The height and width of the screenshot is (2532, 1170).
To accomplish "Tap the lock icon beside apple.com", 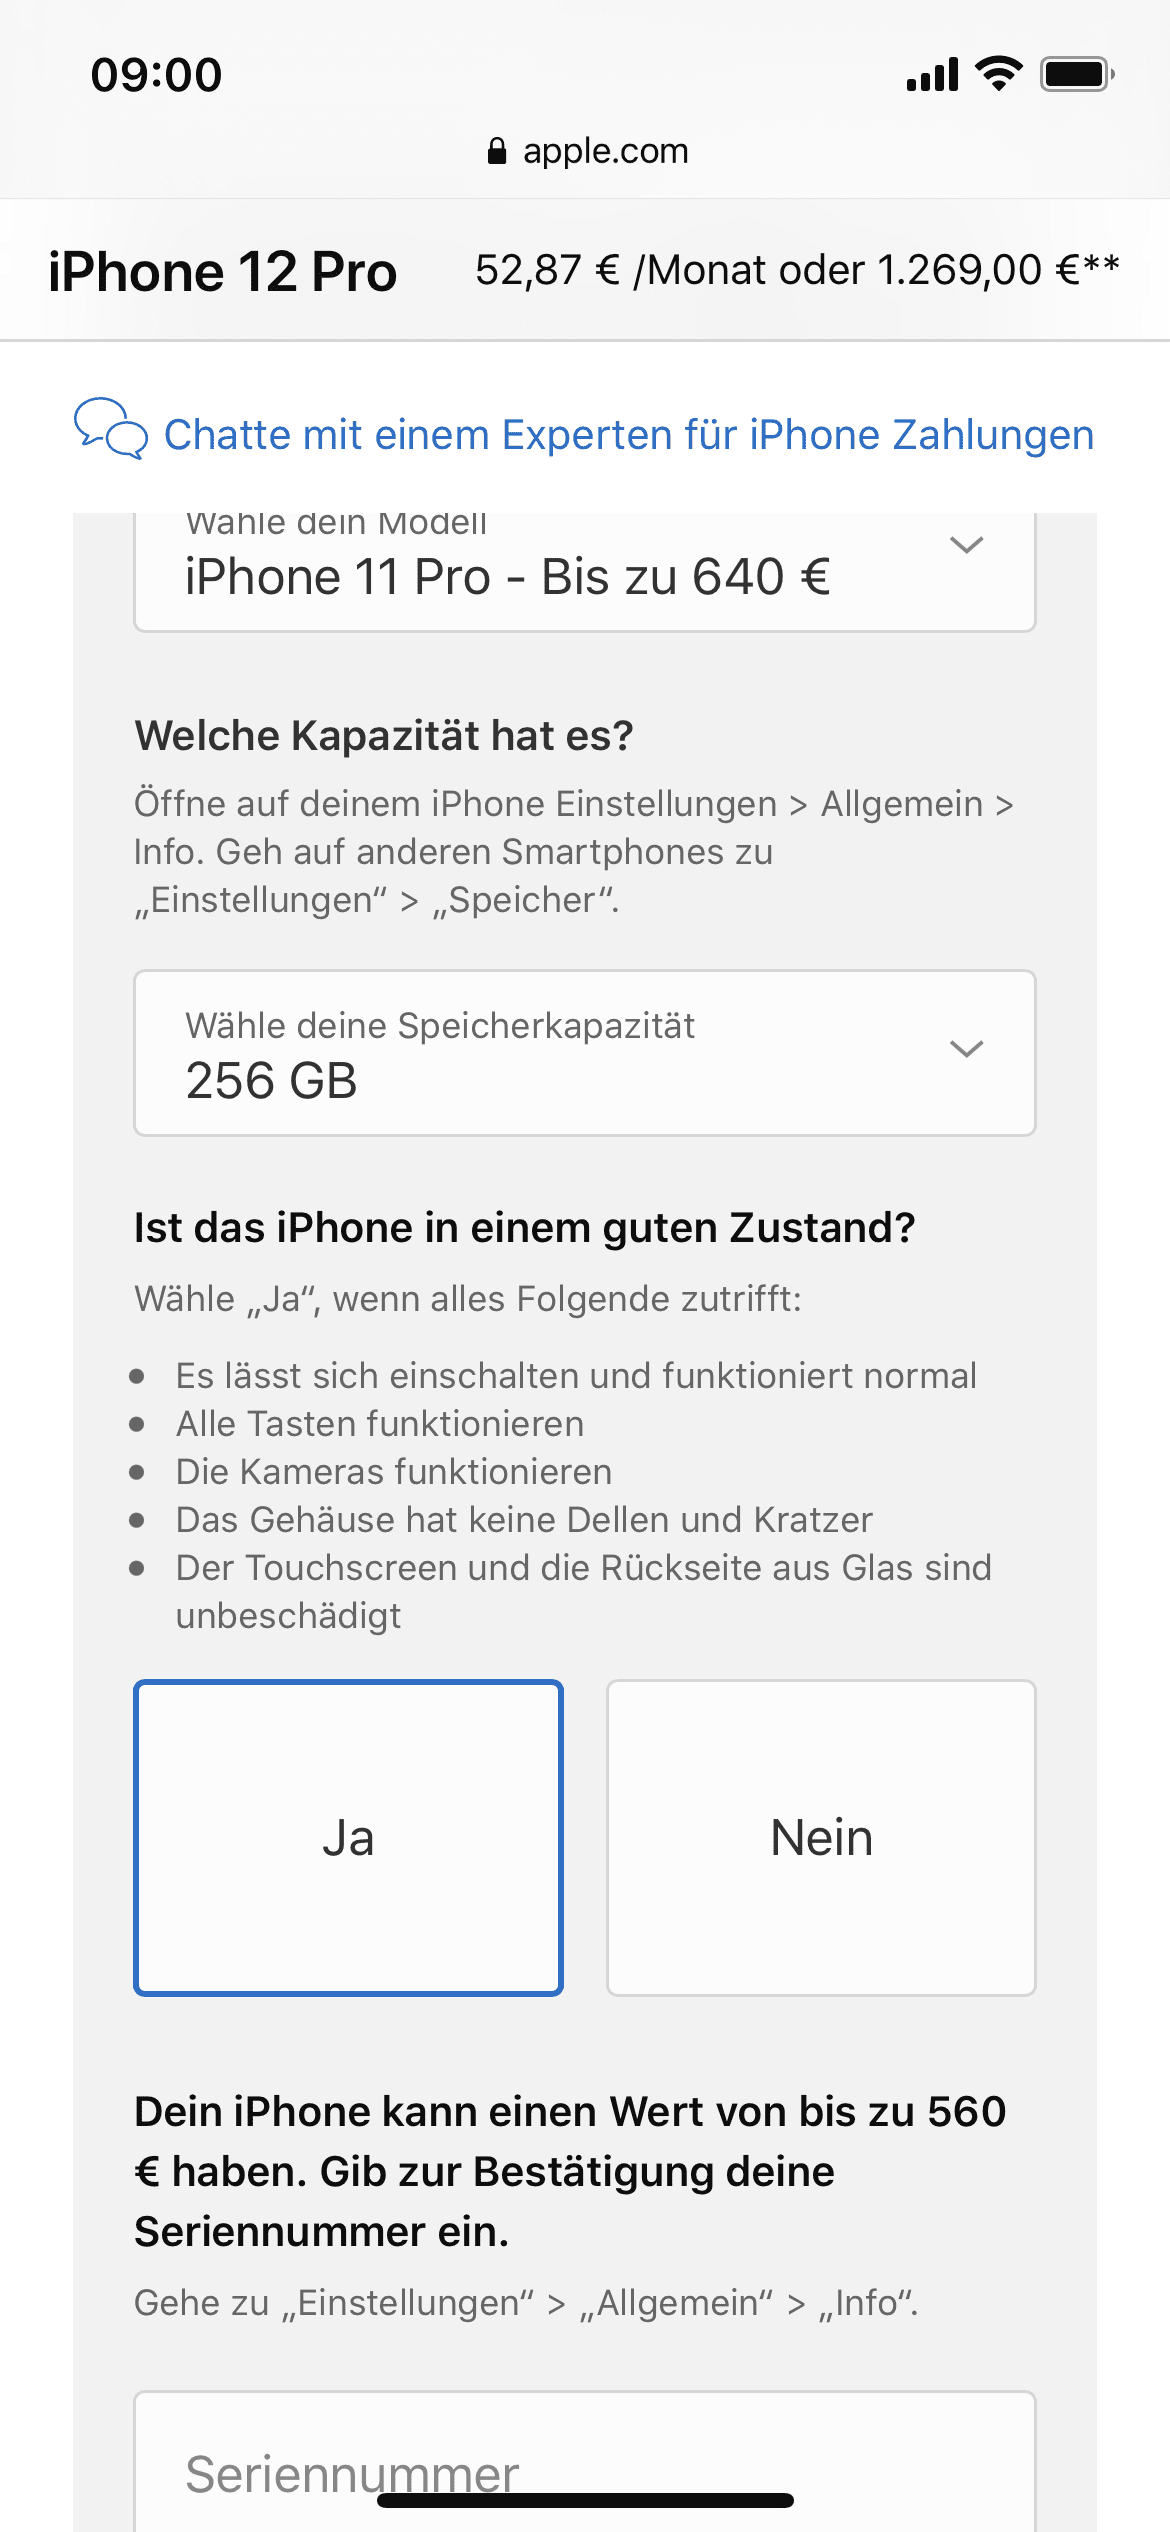I will tap(496, 151).
